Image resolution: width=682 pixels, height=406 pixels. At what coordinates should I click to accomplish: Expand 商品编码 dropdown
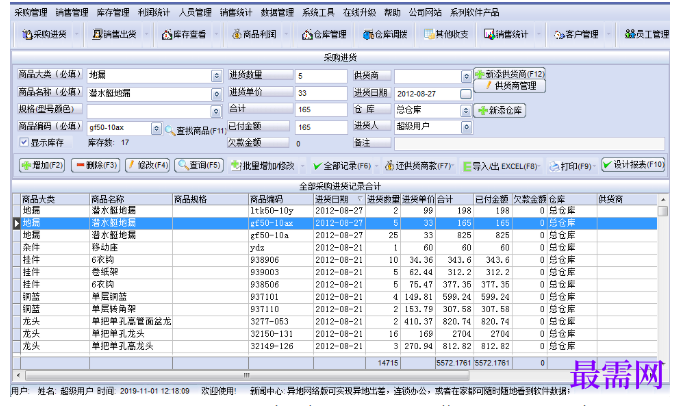click(x=156, y=128)
